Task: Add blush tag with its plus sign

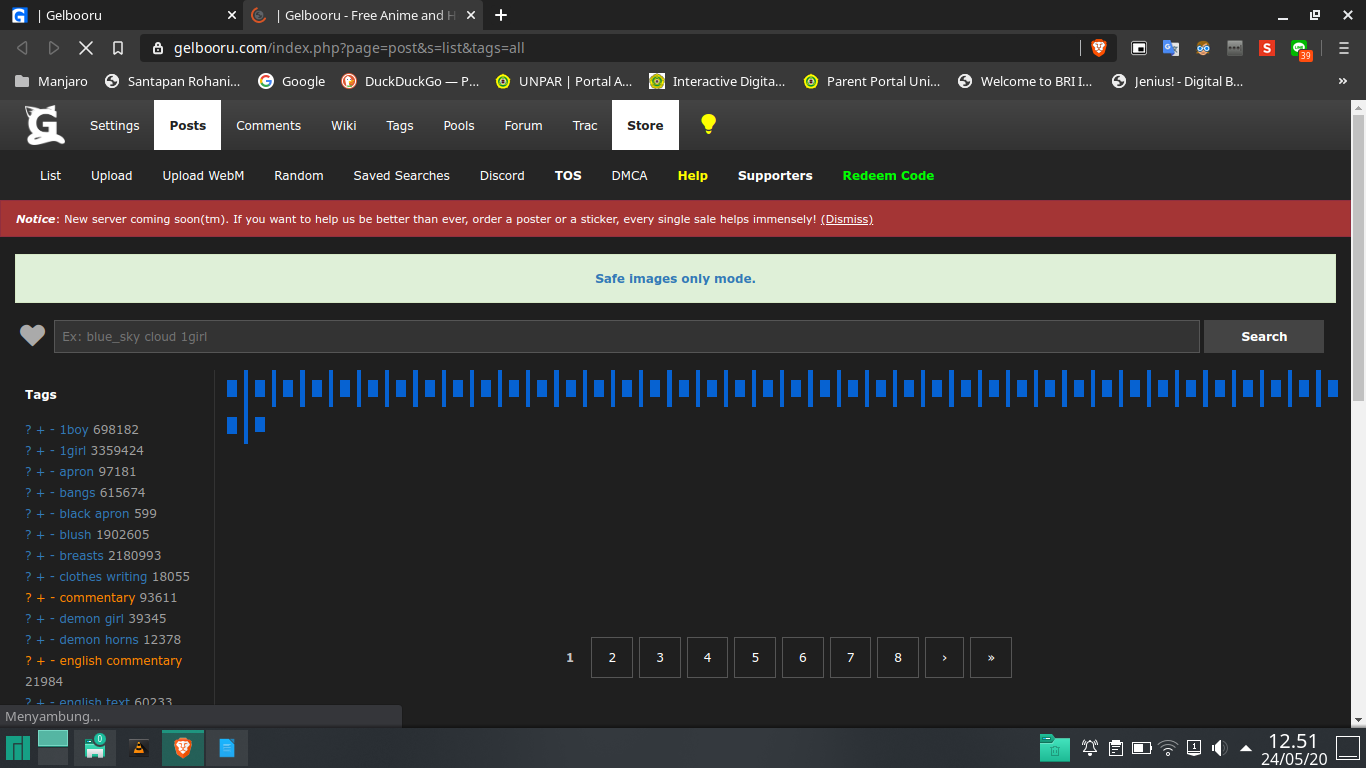Action: coord(41,534)
